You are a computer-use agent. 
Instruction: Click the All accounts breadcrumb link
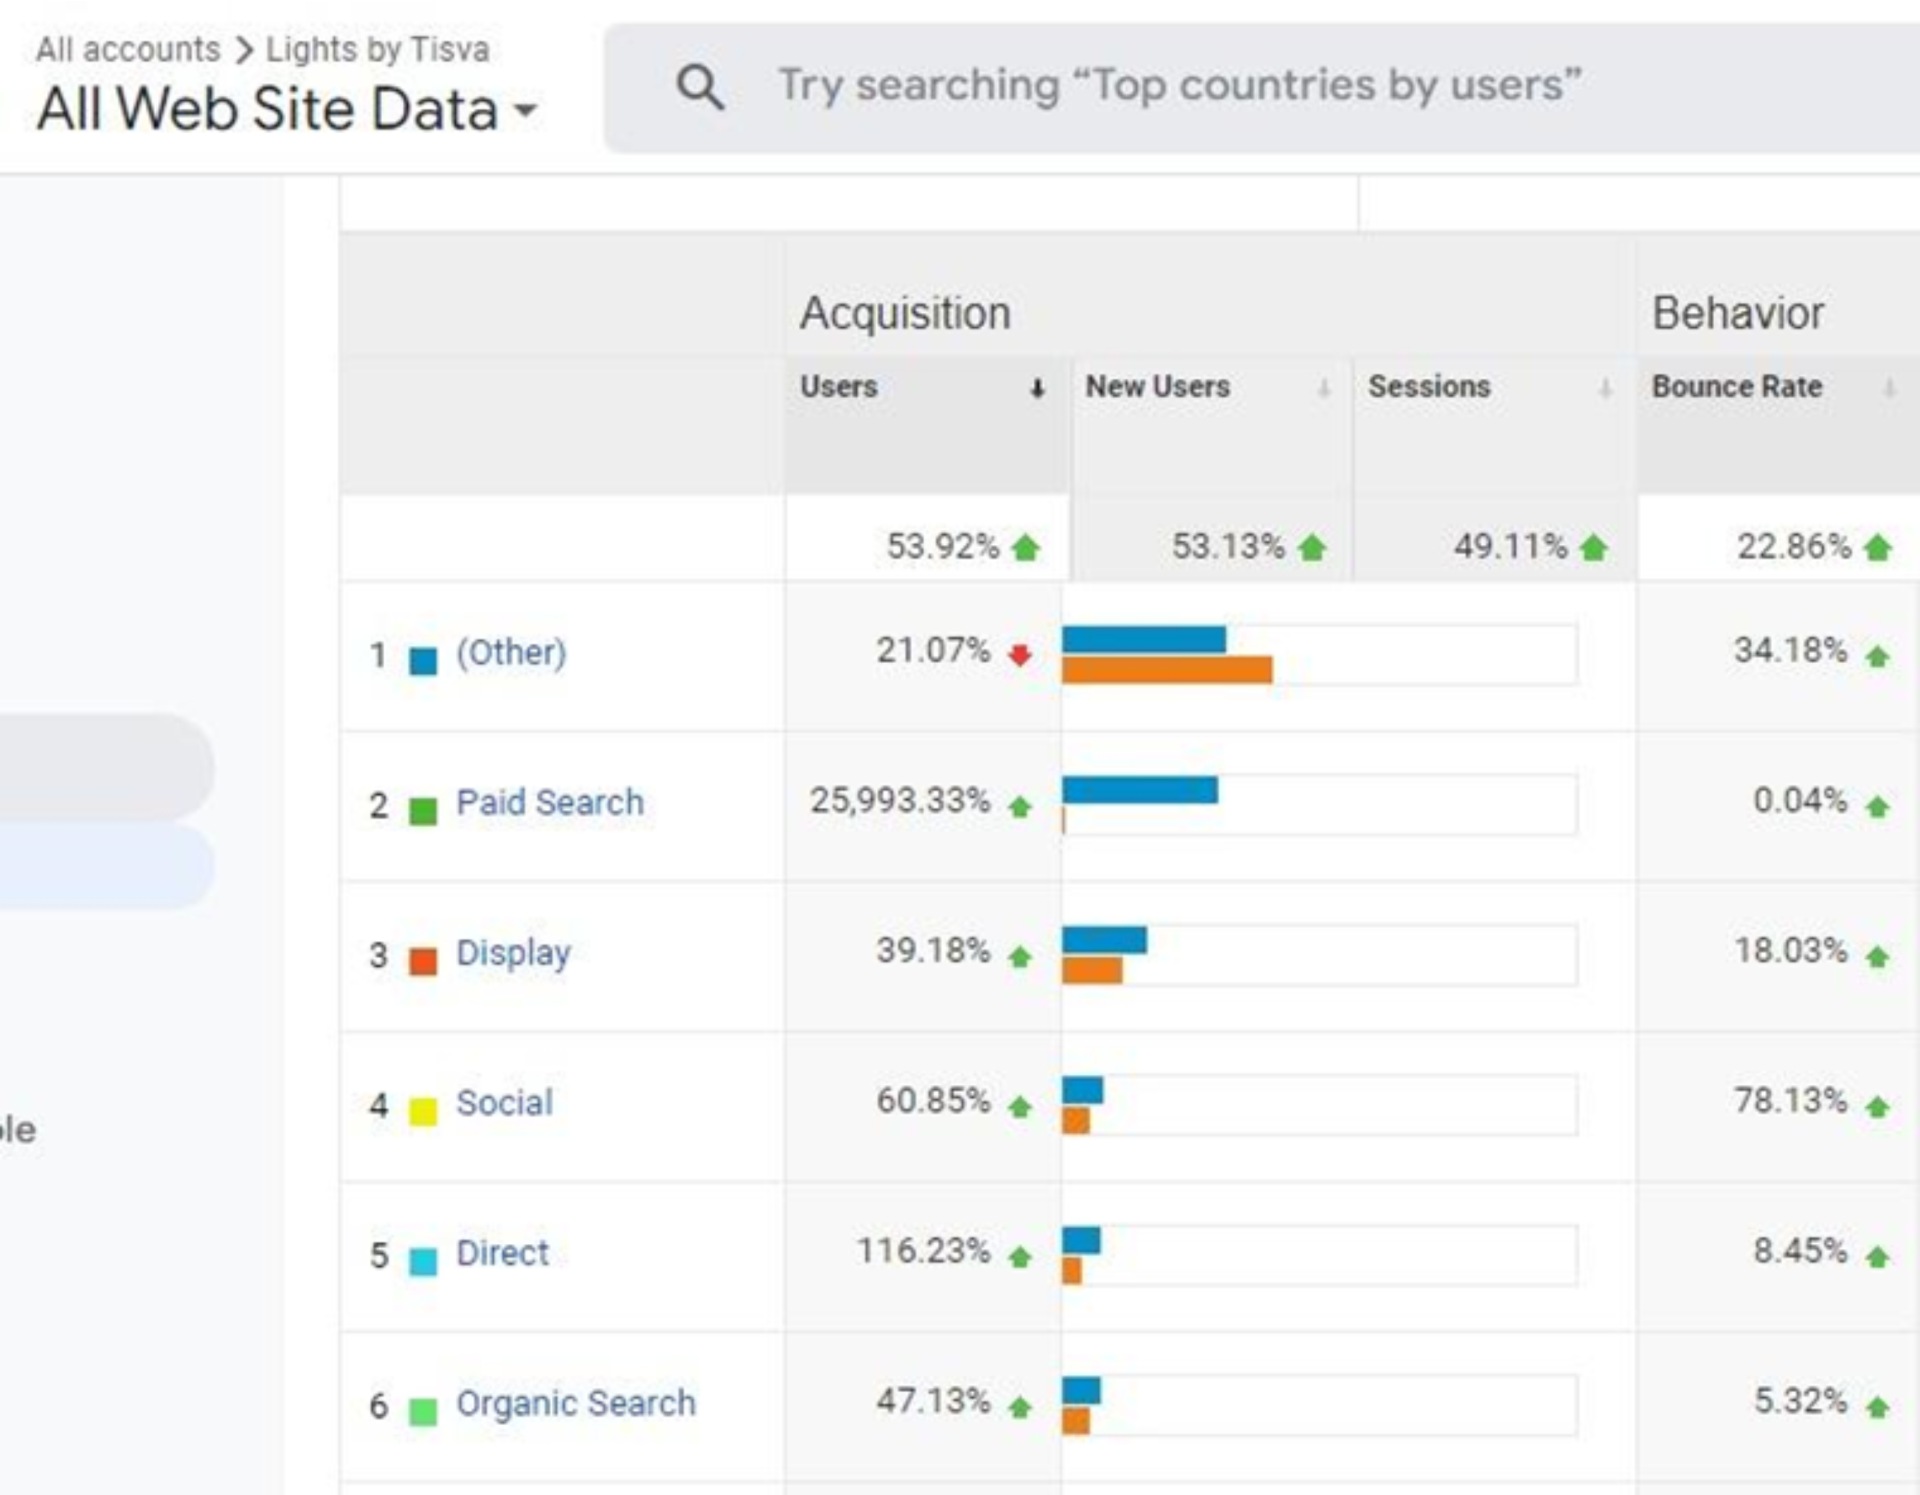pos(128,49)
